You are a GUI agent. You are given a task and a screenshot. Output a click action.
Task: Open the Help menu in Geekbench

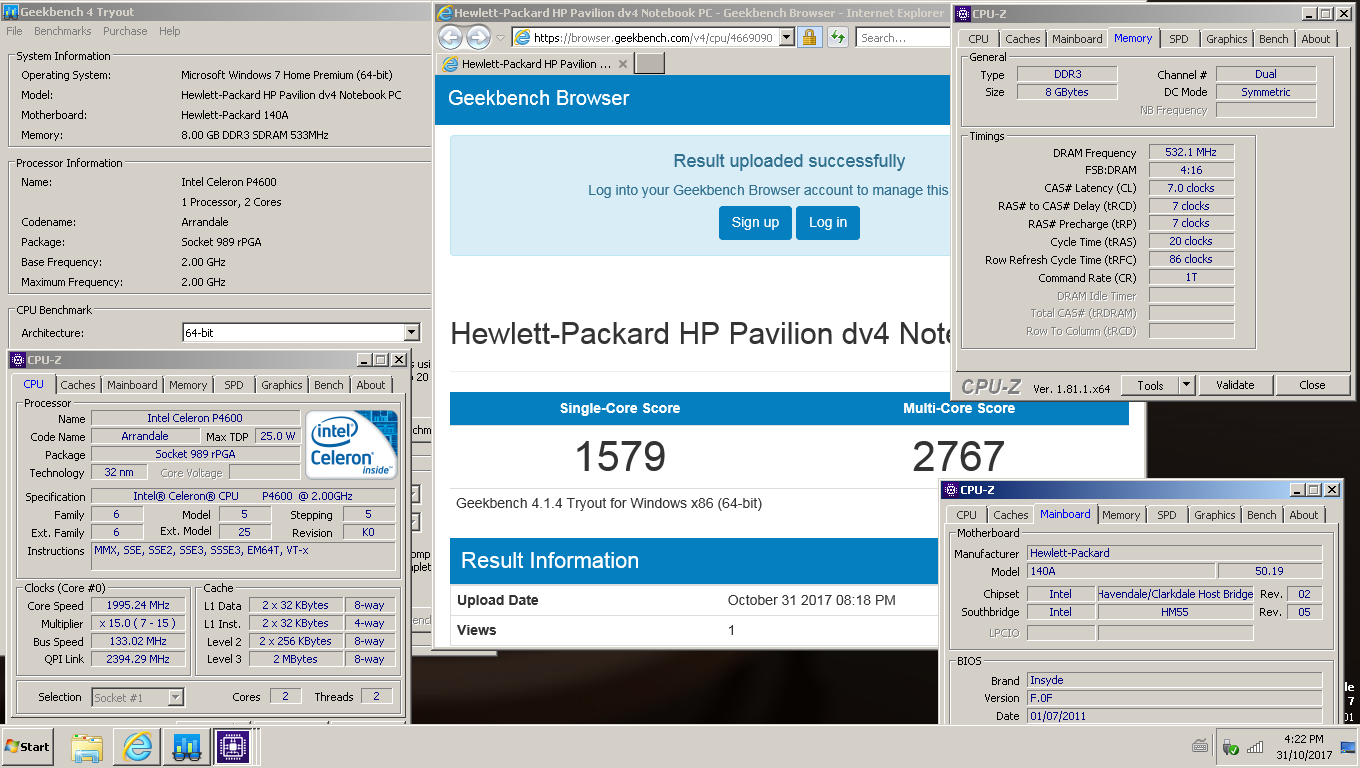click(170, 31)
